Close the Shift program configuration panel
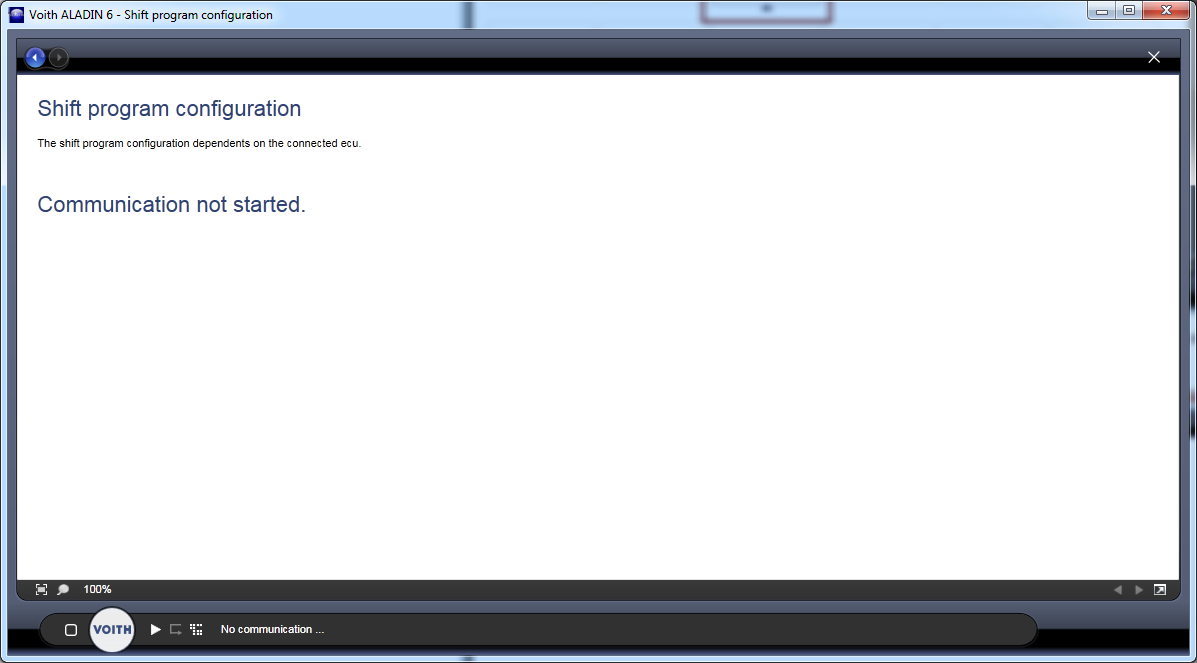 tap(1153, 57)
